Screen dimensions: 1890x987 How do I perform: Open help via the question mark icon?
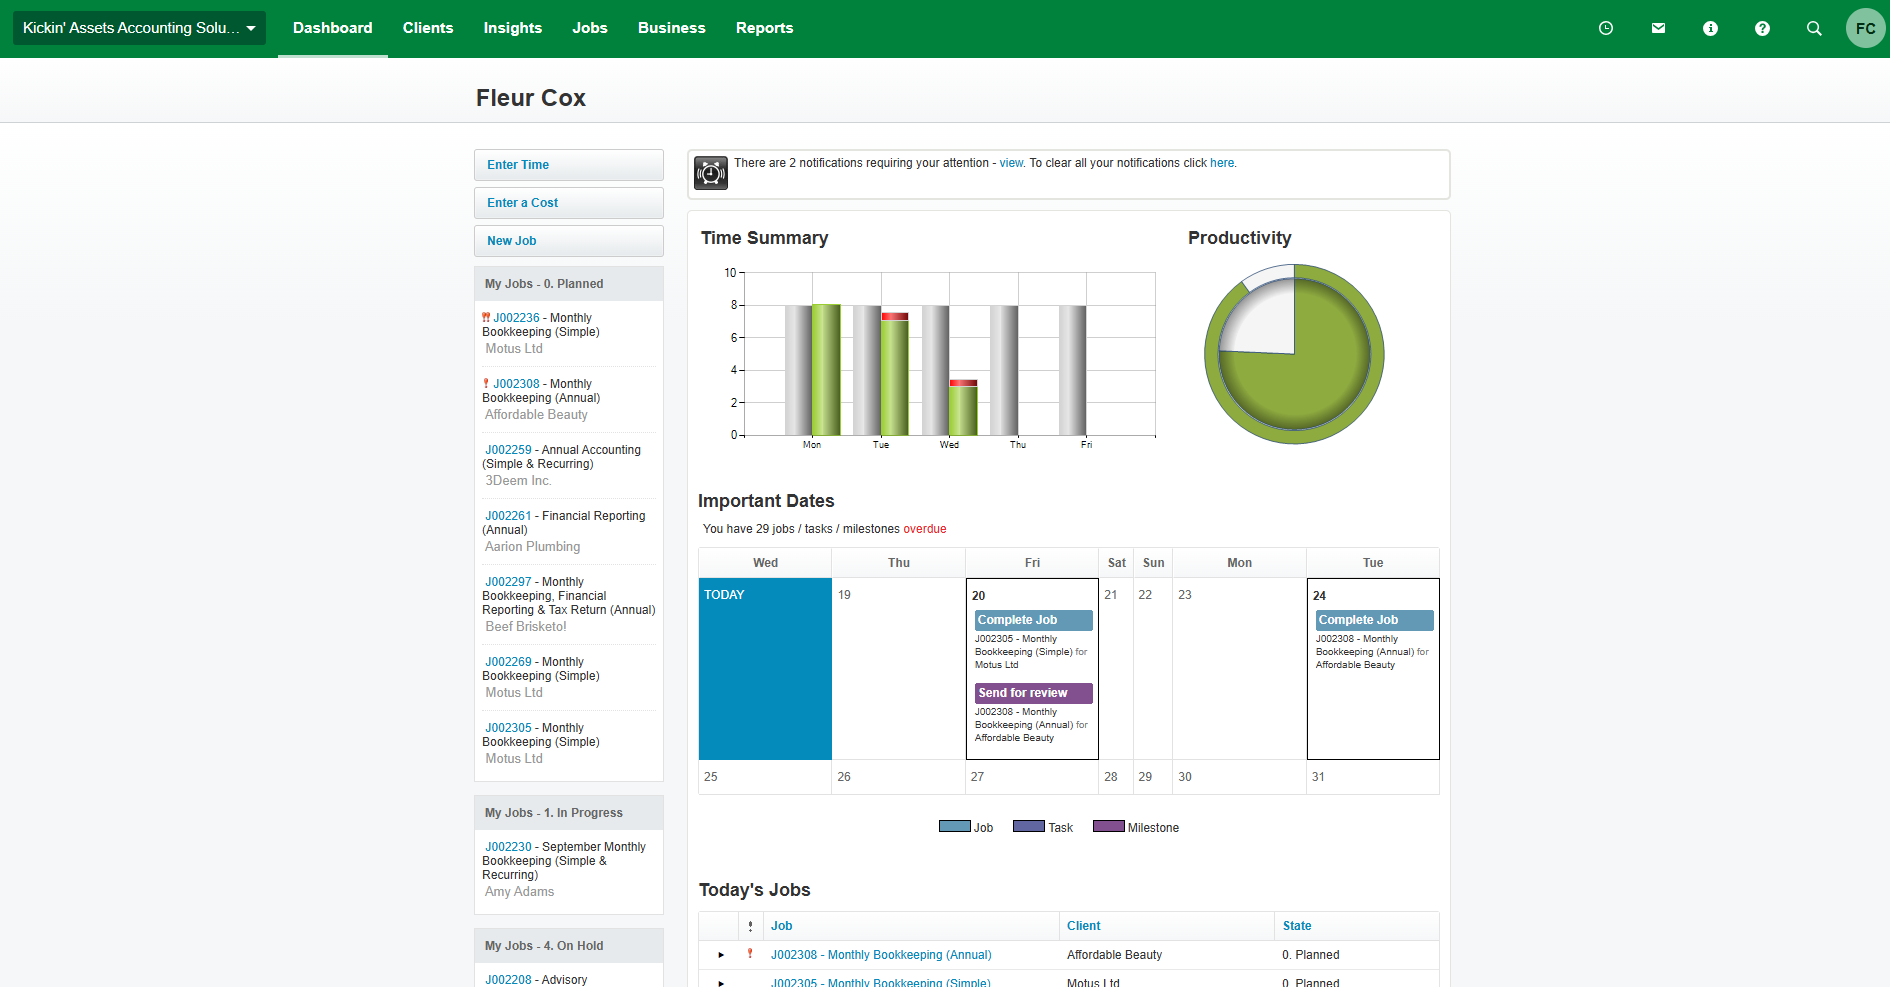pyautogui.click(x=1762, y=28)
